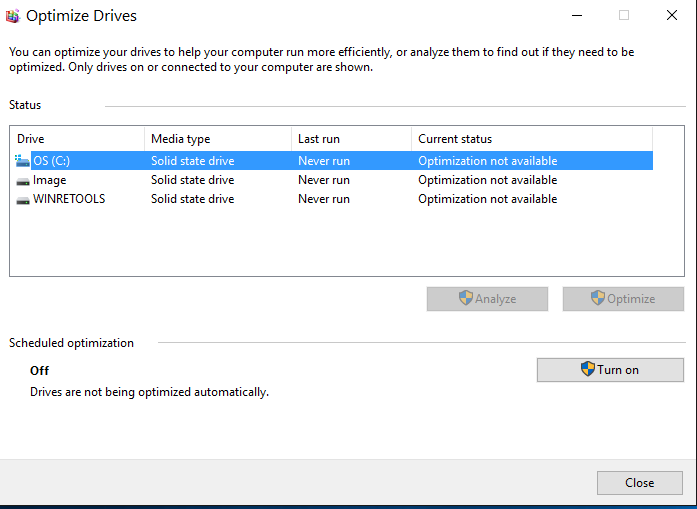Turn on scheduled optimization
This screenshot has height=509, width=697.
(x=610, y=370)
